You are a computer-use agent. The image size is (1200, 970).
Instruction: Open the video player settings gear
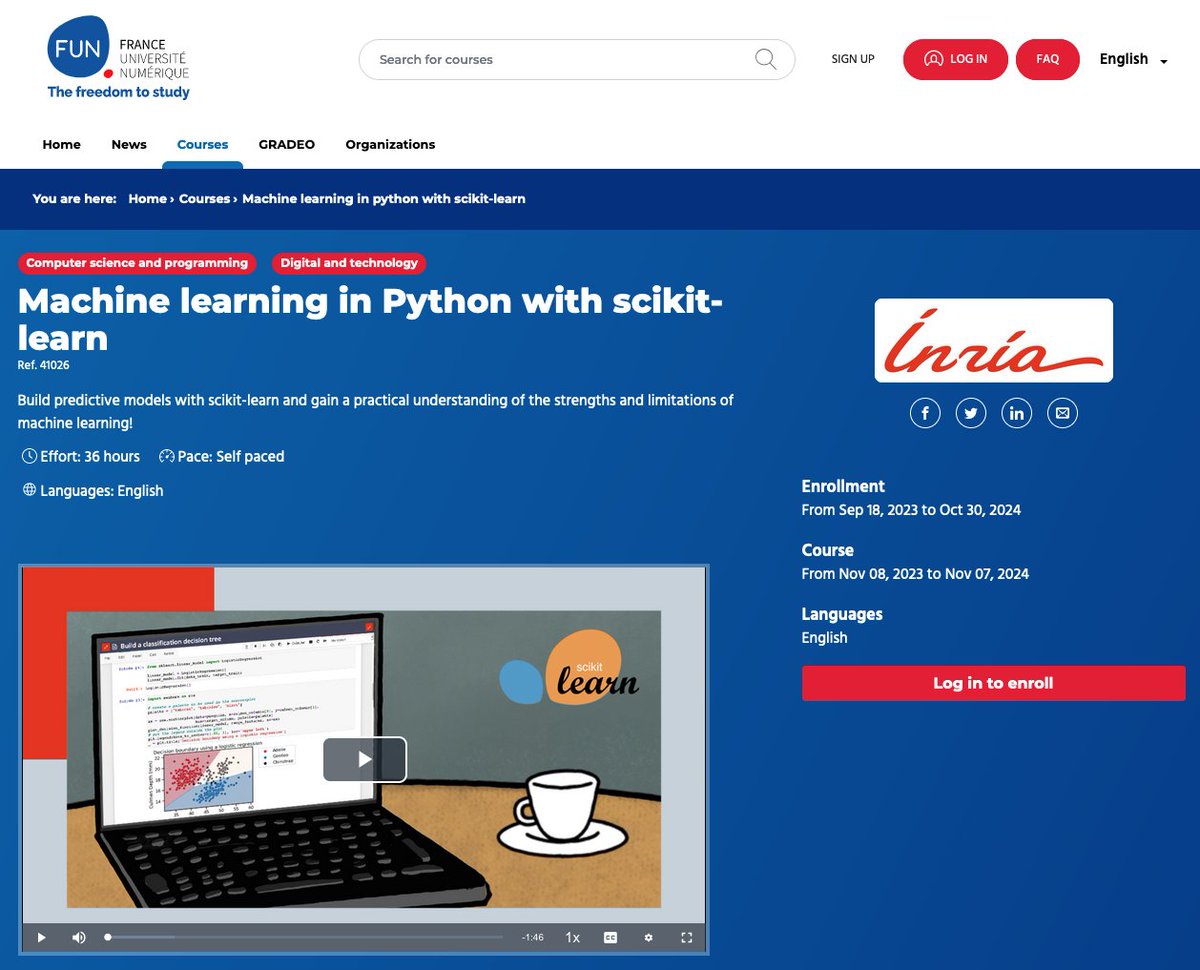(648, 937)
